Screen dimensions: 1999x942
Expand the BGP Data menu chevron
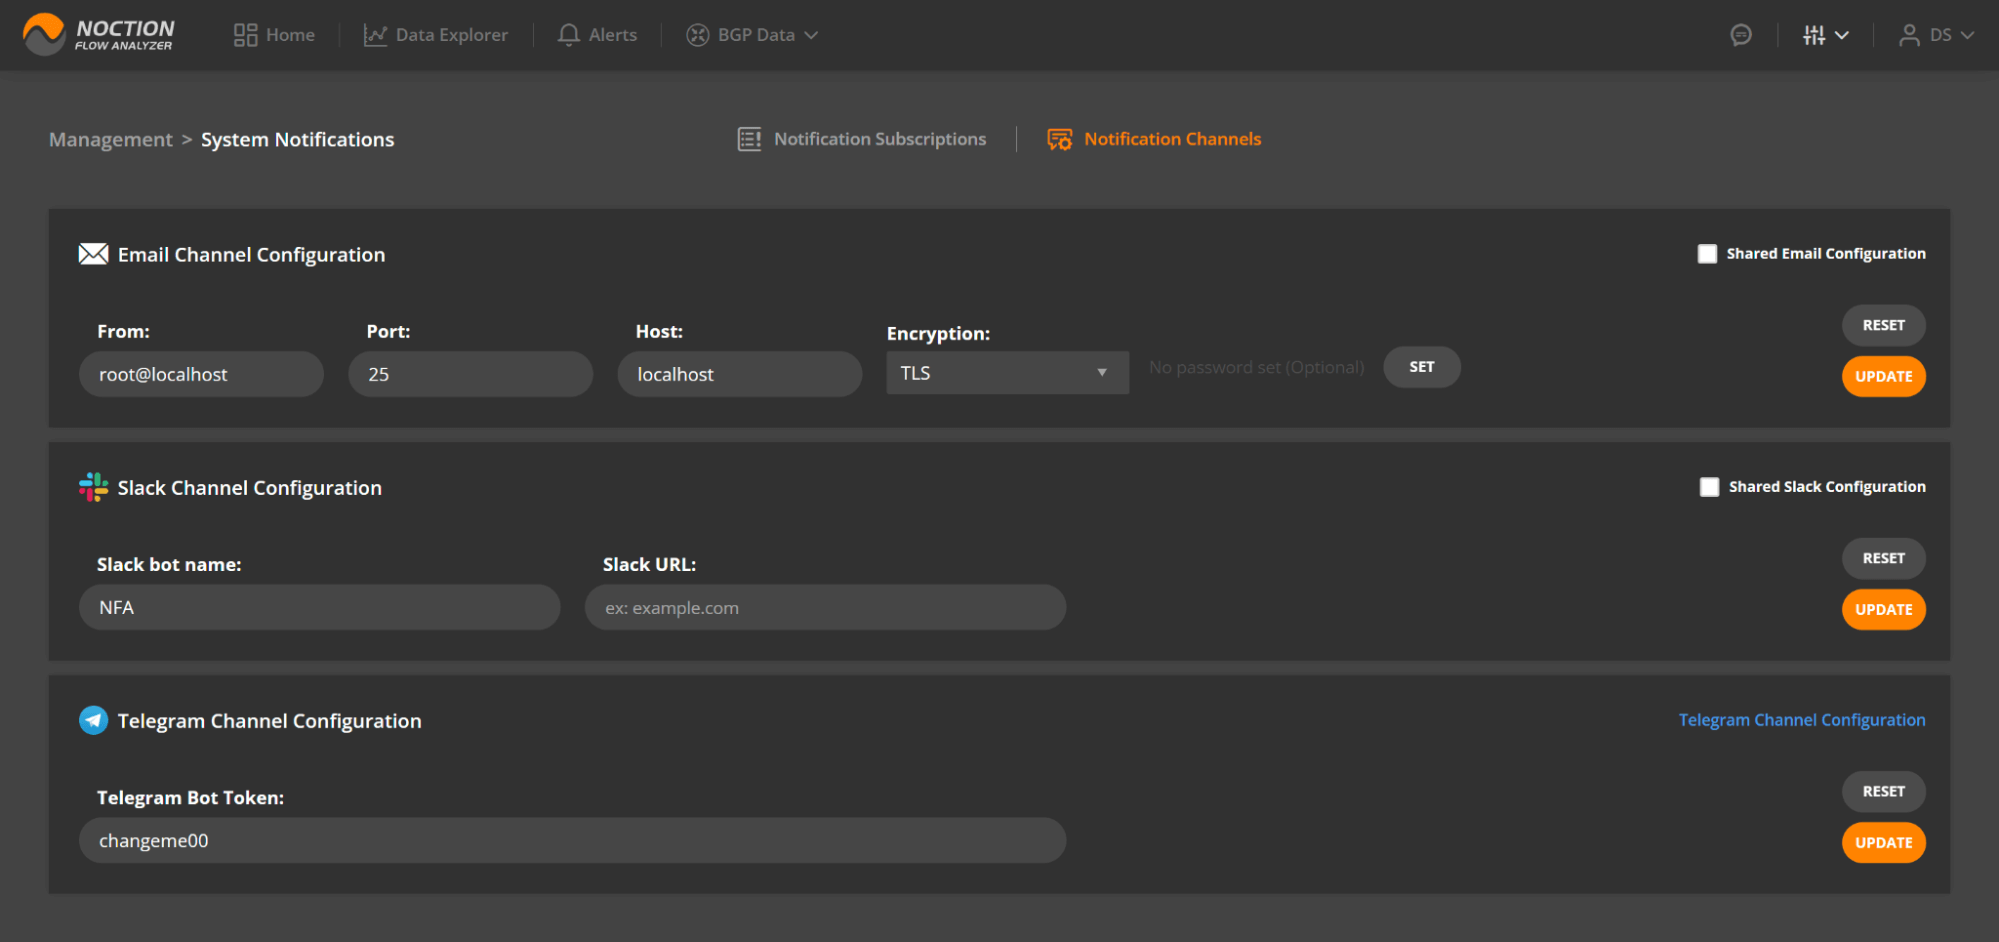click(811, 35)
